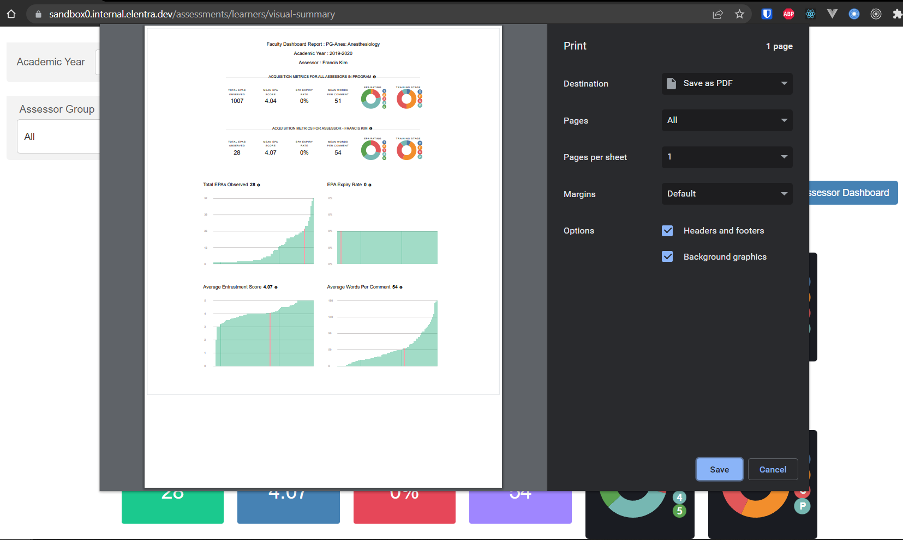Viewport: 904px width, 540px height.
Task: Open the Bitwarden shield extension
Action: (x=765, y=14)
